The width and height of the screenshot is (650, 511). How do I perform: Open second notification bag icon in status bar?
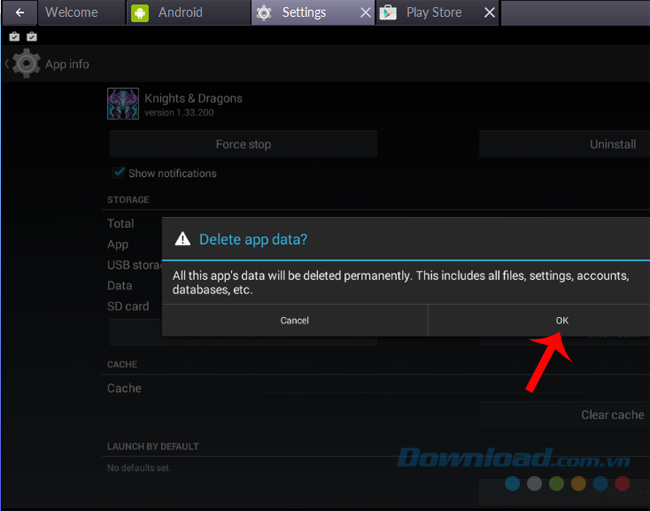click(32, 36)
